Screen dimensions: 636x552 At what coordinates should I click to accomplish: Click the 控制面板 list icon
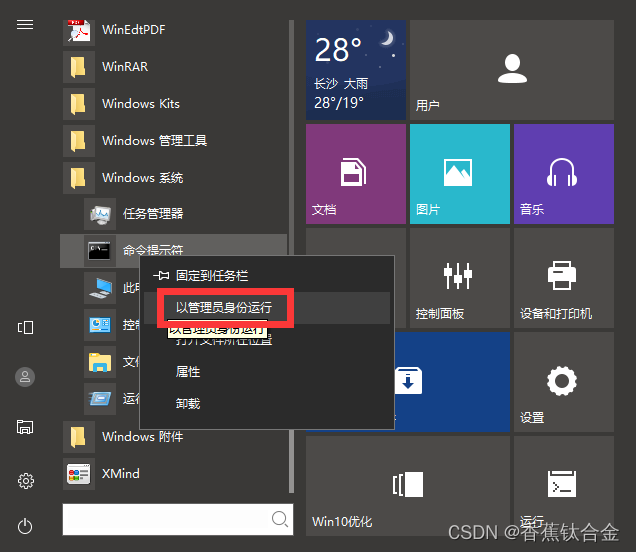coord(100,324)
